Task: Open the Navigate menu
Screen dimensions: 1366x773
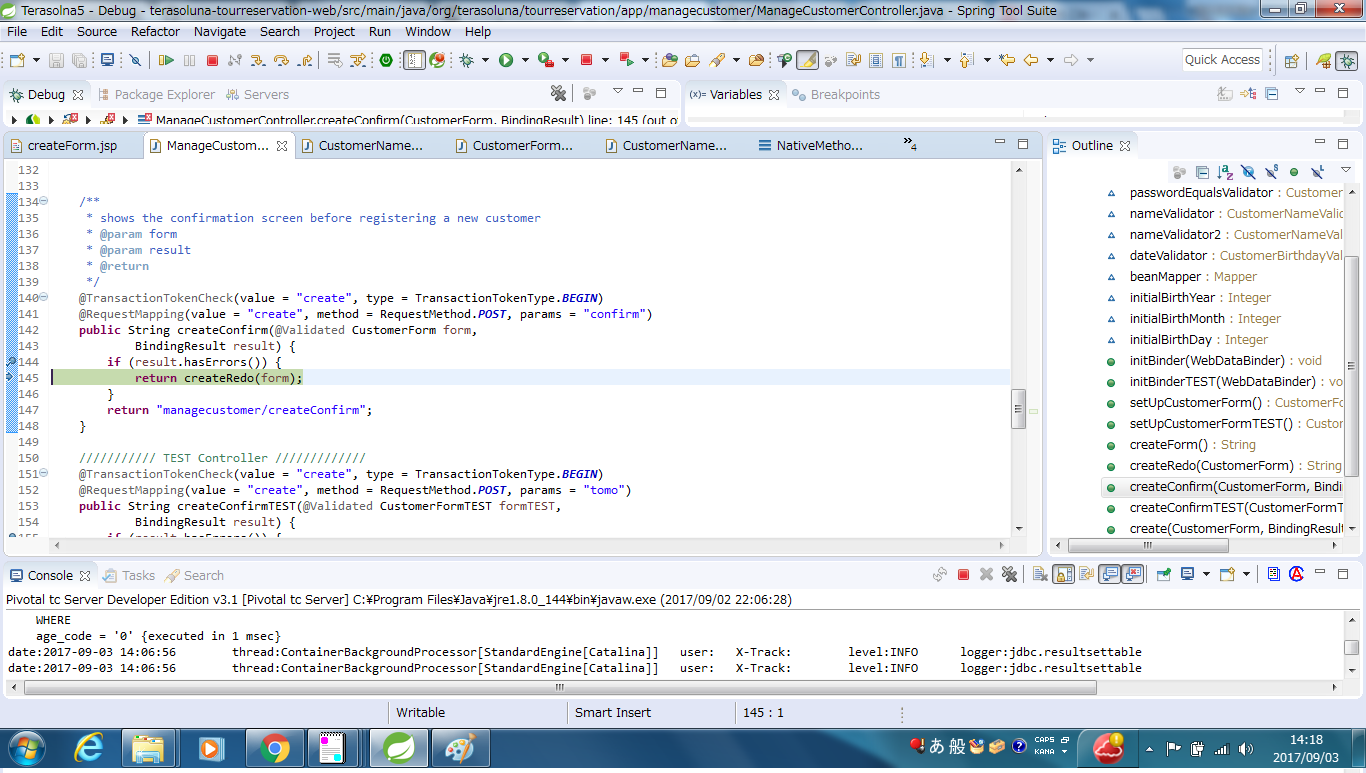Action: tap(220, 31)
